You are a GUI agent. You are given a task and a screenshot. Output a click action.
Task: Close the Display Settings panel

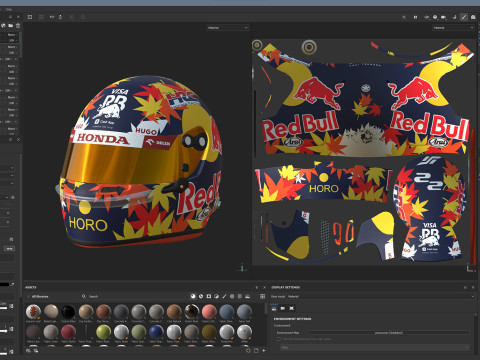473,287
